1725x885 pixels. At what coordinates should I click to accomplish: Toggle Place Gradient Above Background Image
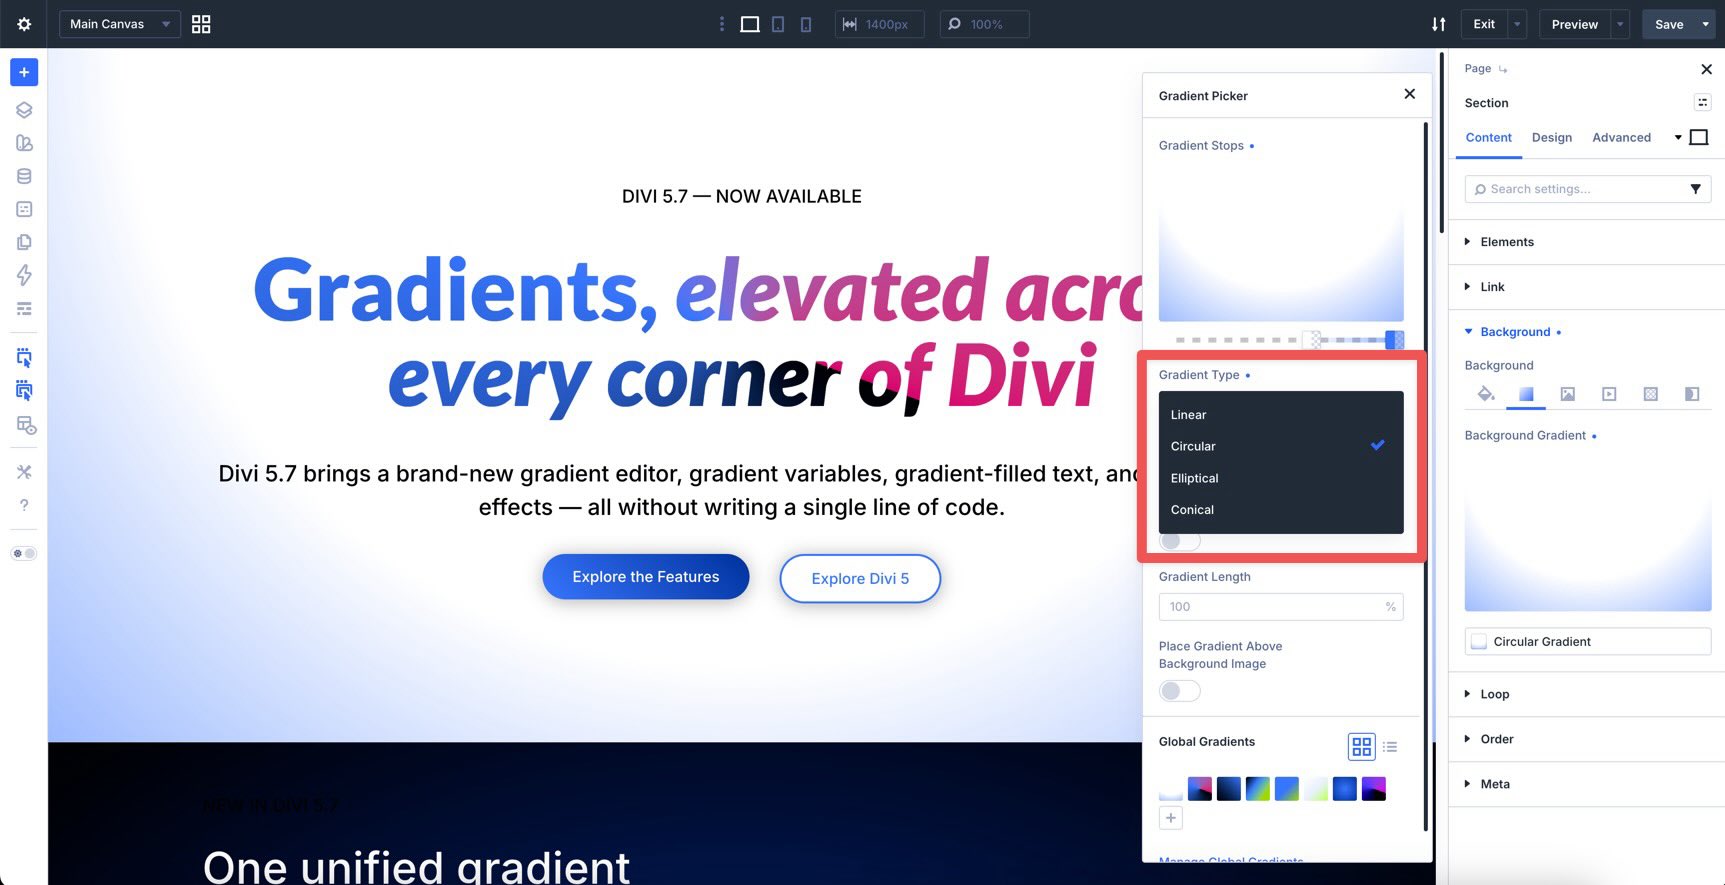click(1179, 691)
